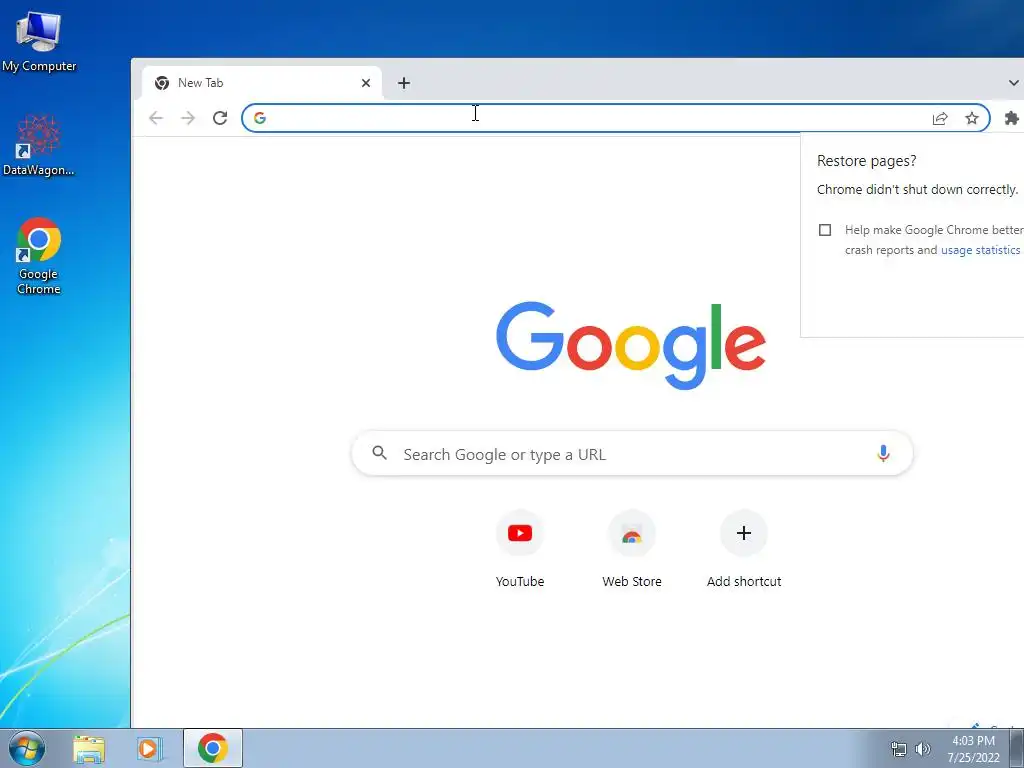This screenshot has height=768, width=1024.
Task: Open the volume speaker tray icon
Action: click(923, 749)
